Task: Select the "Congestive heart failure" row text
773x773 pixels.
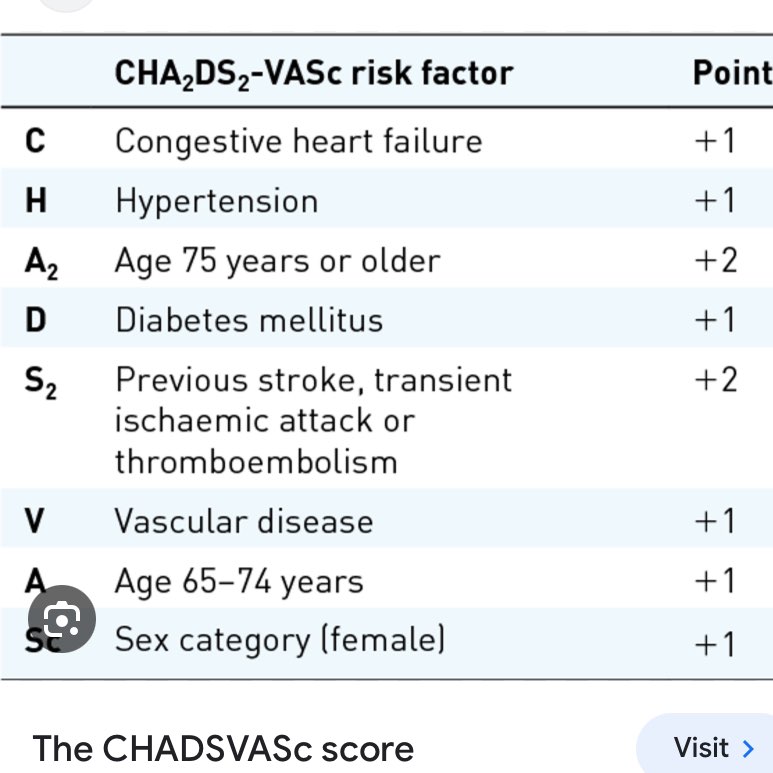Action: click(x=298, y=141)
